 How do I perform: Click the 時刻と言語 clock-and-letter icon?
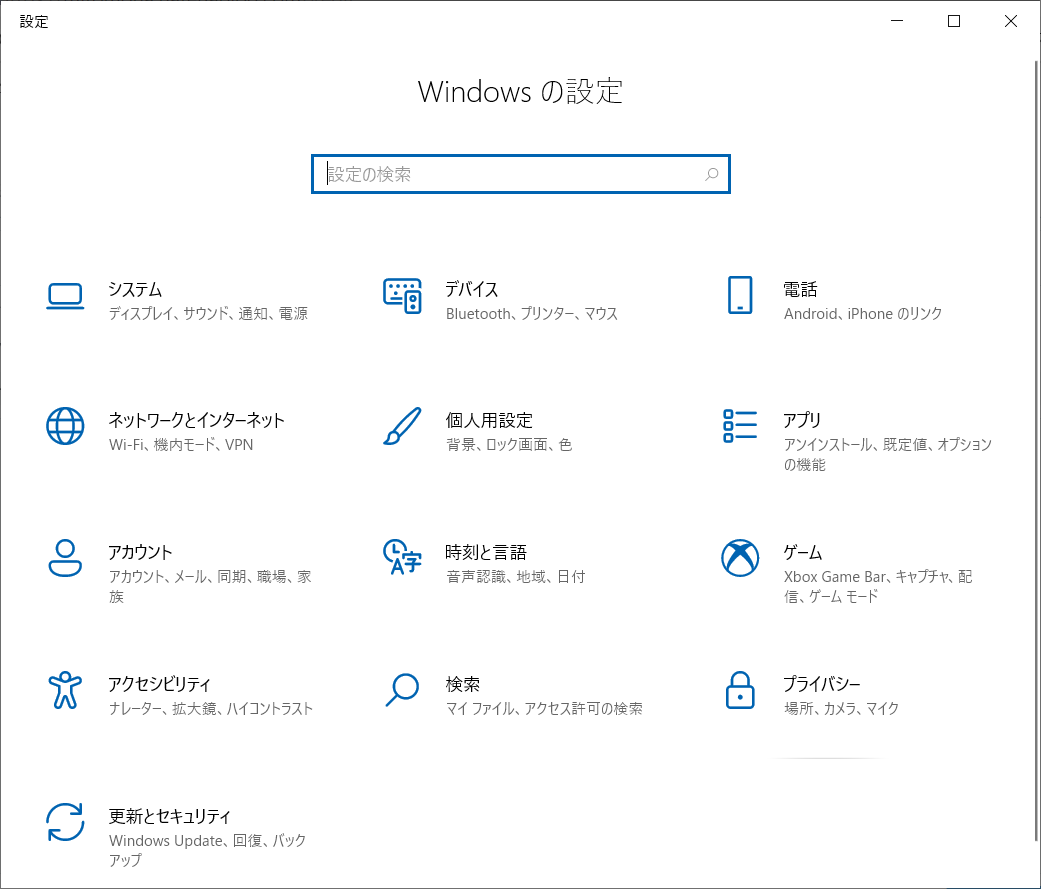click(402, 557)
